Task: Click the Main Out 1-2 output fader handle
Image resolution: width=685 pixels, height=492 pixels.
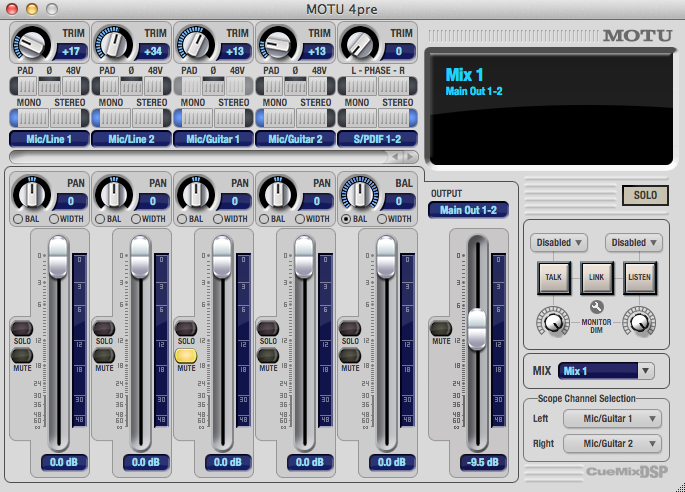Action: click(477, 329)
